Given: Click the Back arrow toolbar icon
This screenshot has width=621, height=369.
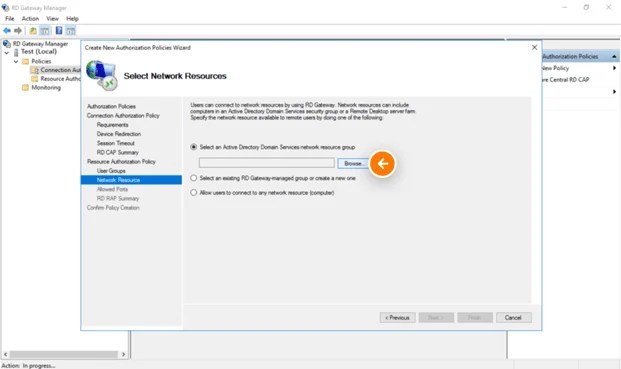Looking at the screenshot, I should point(7,30).
